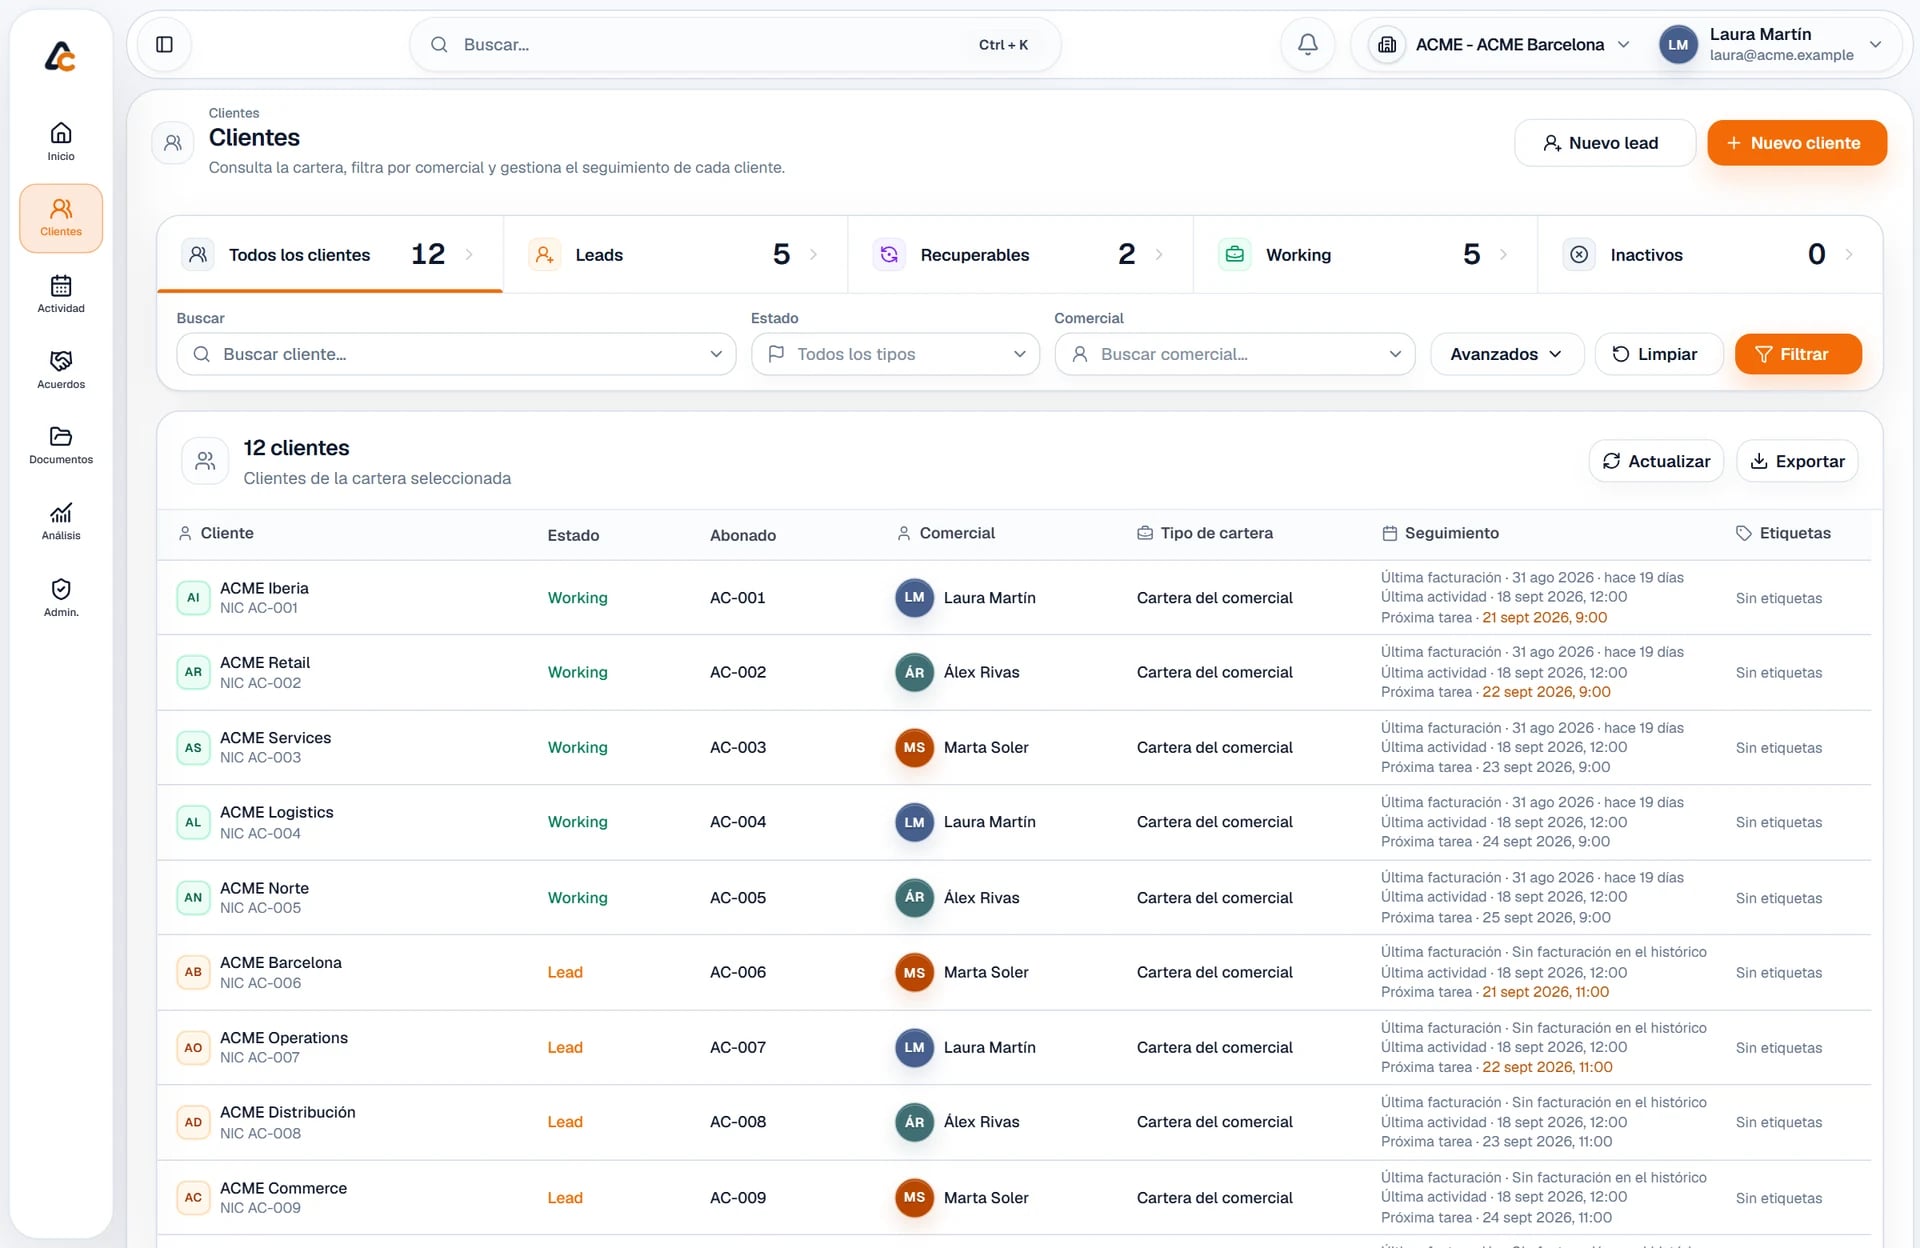Switch to the Recuperables tab
The height and width of the screenshot is (1248, 1920).
point(1020,255)
